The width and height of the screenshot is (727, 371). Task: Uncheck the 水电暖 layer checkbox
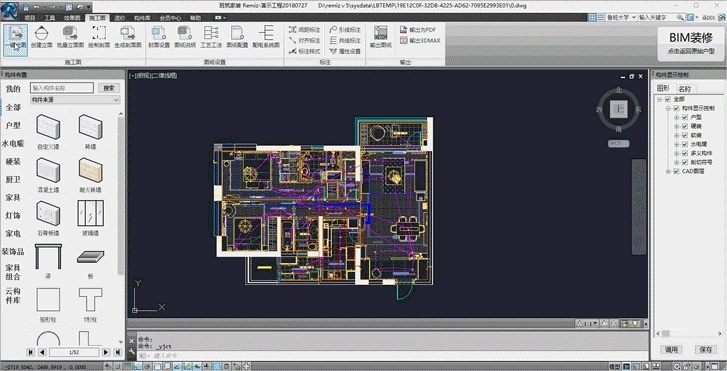pos(685,144)
